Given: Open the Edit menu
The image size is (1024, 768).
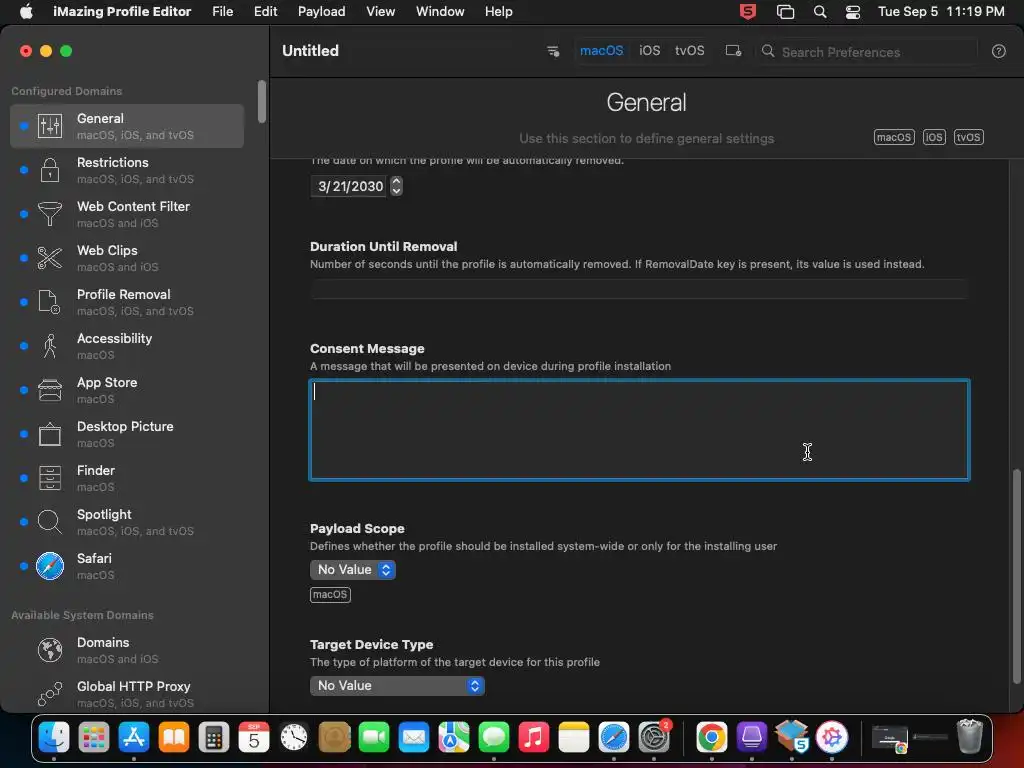Looking at the screenshot, I should click(265, 12).
